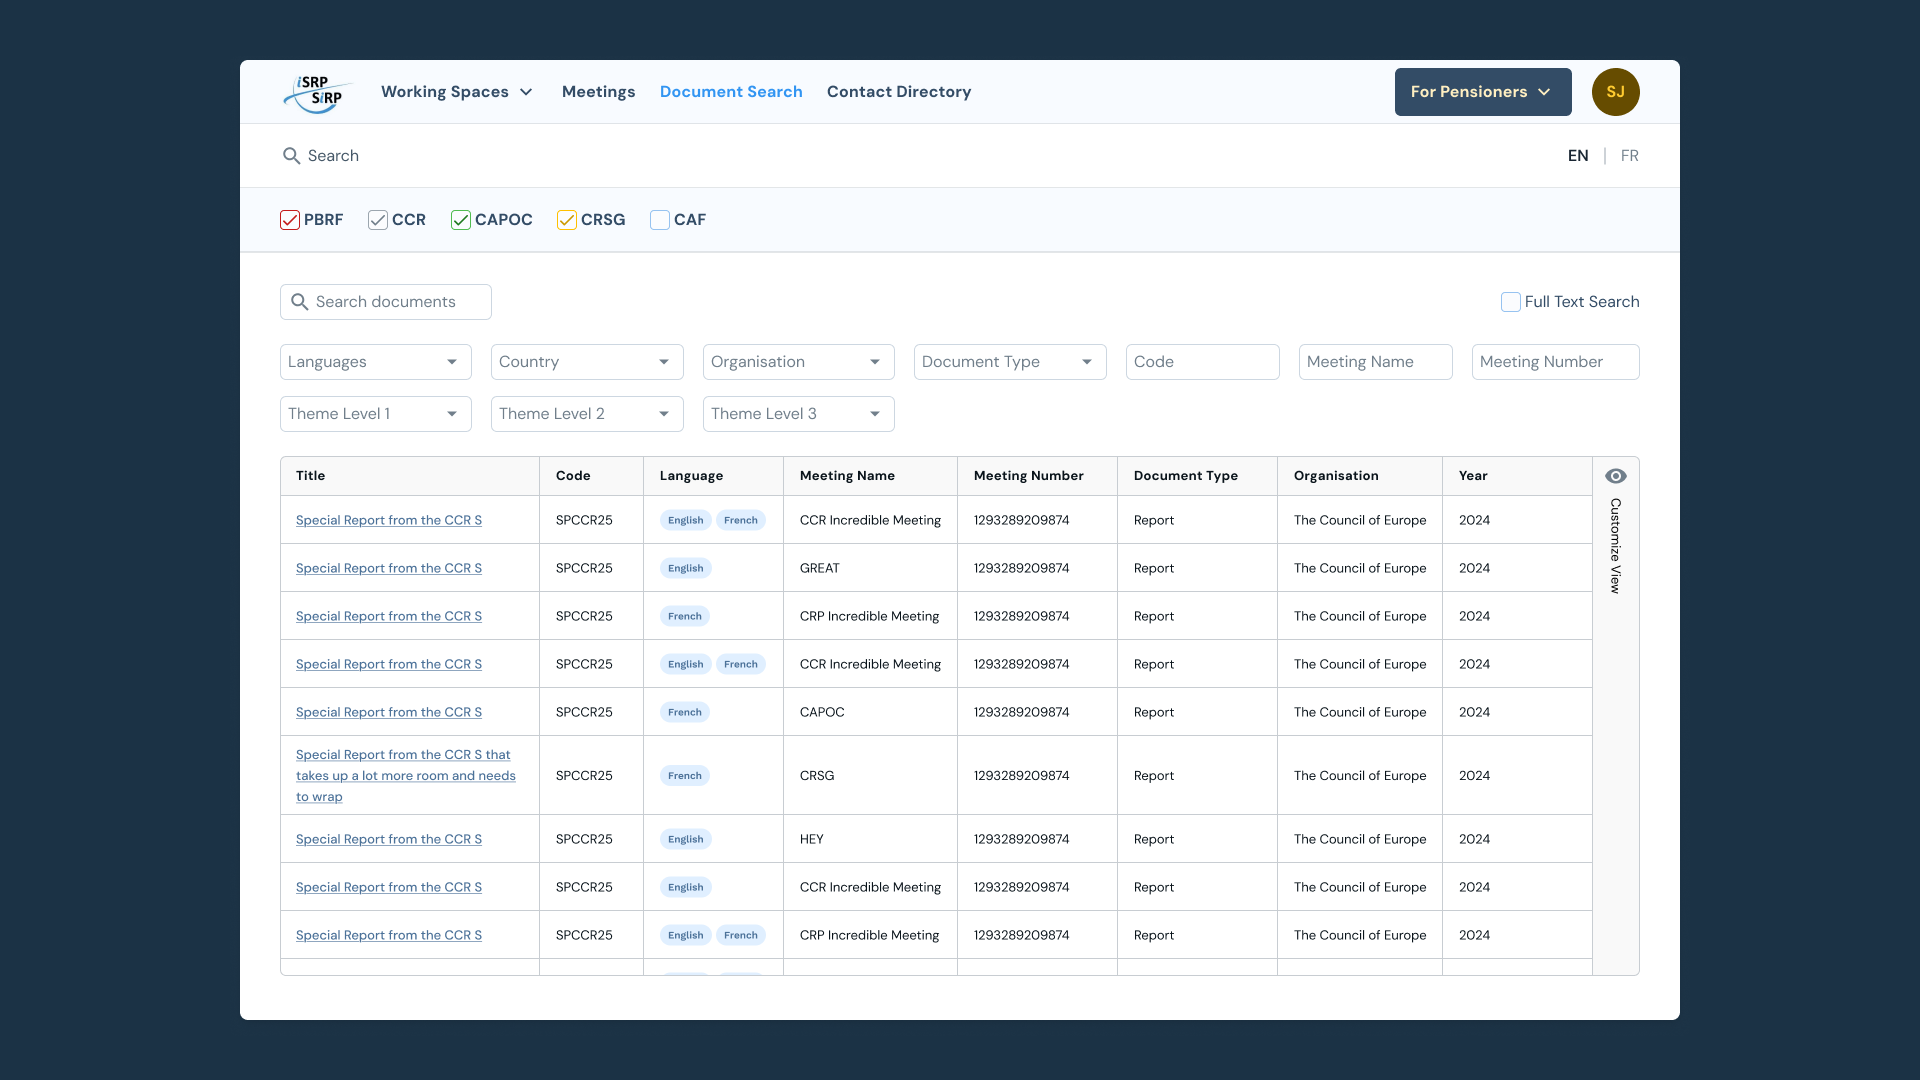Viewport: 1920px width, 1080px height.
Task: Enable Full Text Search checkbox
Action: tap(1510, 302)
